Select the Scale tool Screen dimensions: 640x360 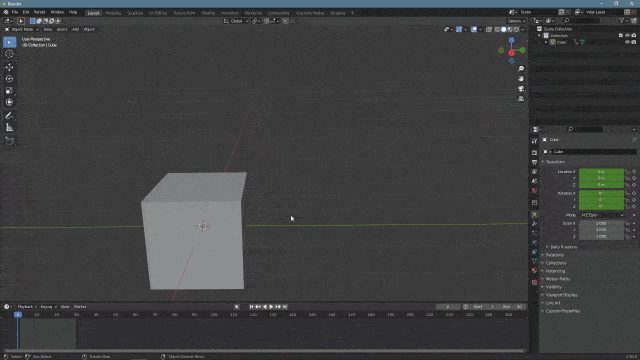(x=9, y=91)
